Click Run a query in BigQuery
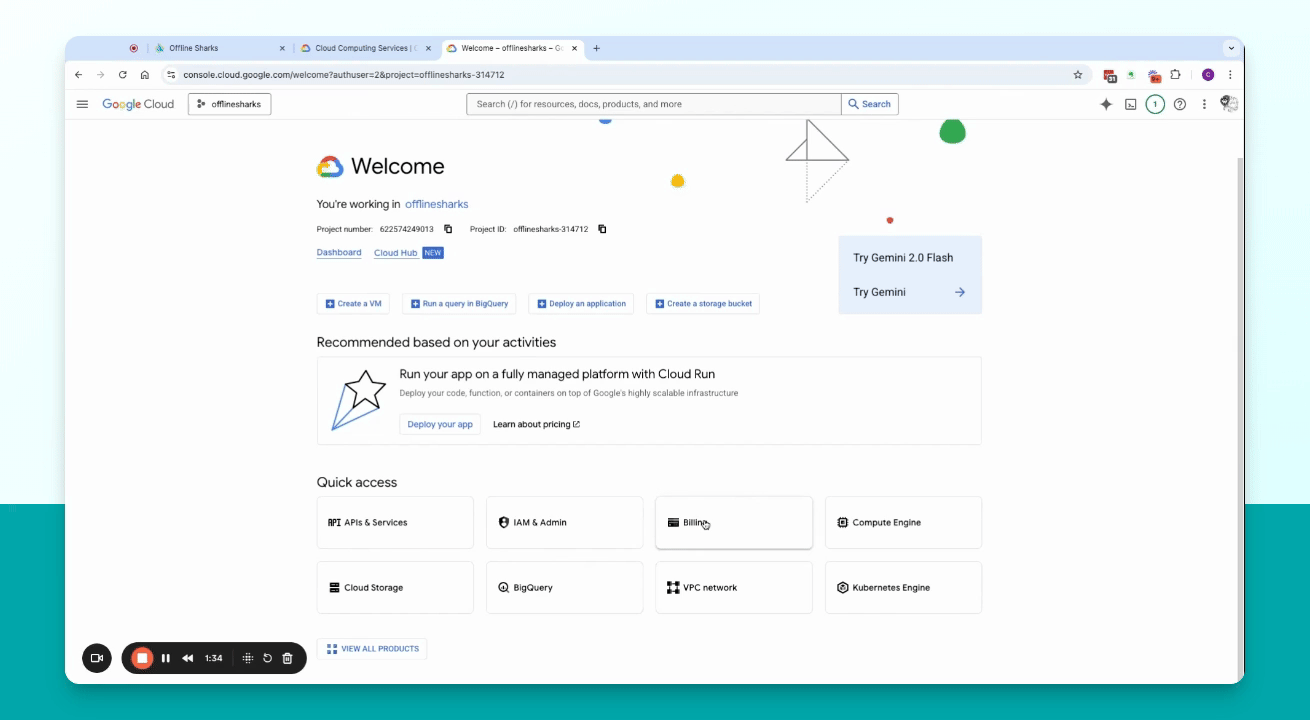Screen dimensions: 1310x720 click(459, 304)
